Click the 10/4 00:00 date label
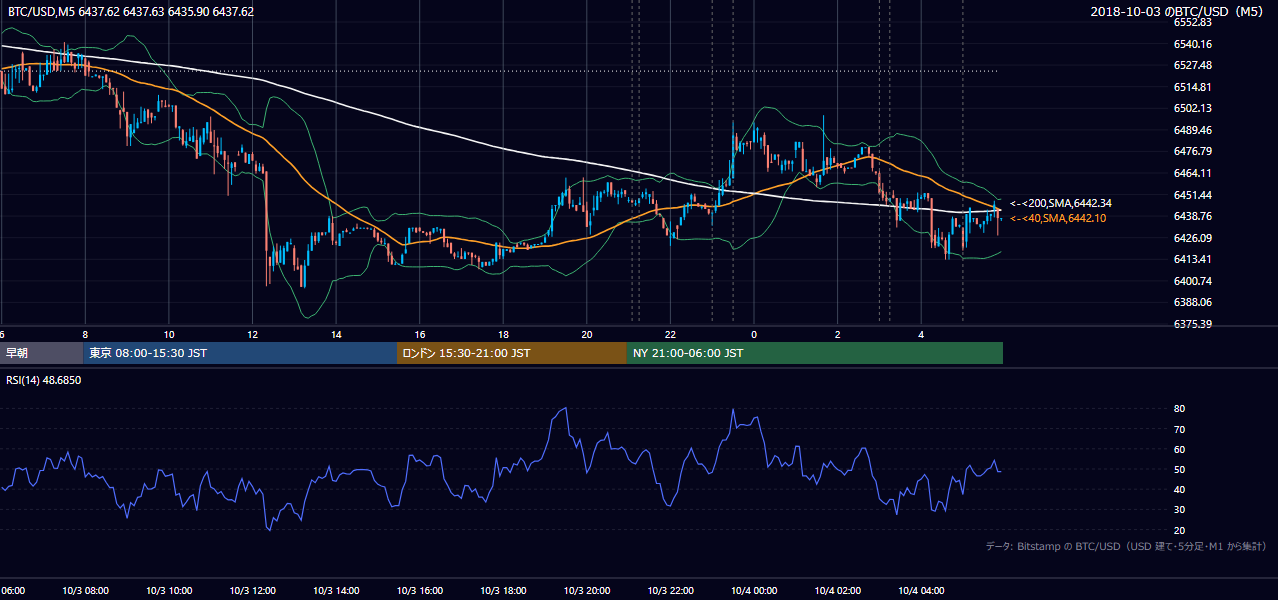Viewport: 1278px width, 600px height. point(754,591)
